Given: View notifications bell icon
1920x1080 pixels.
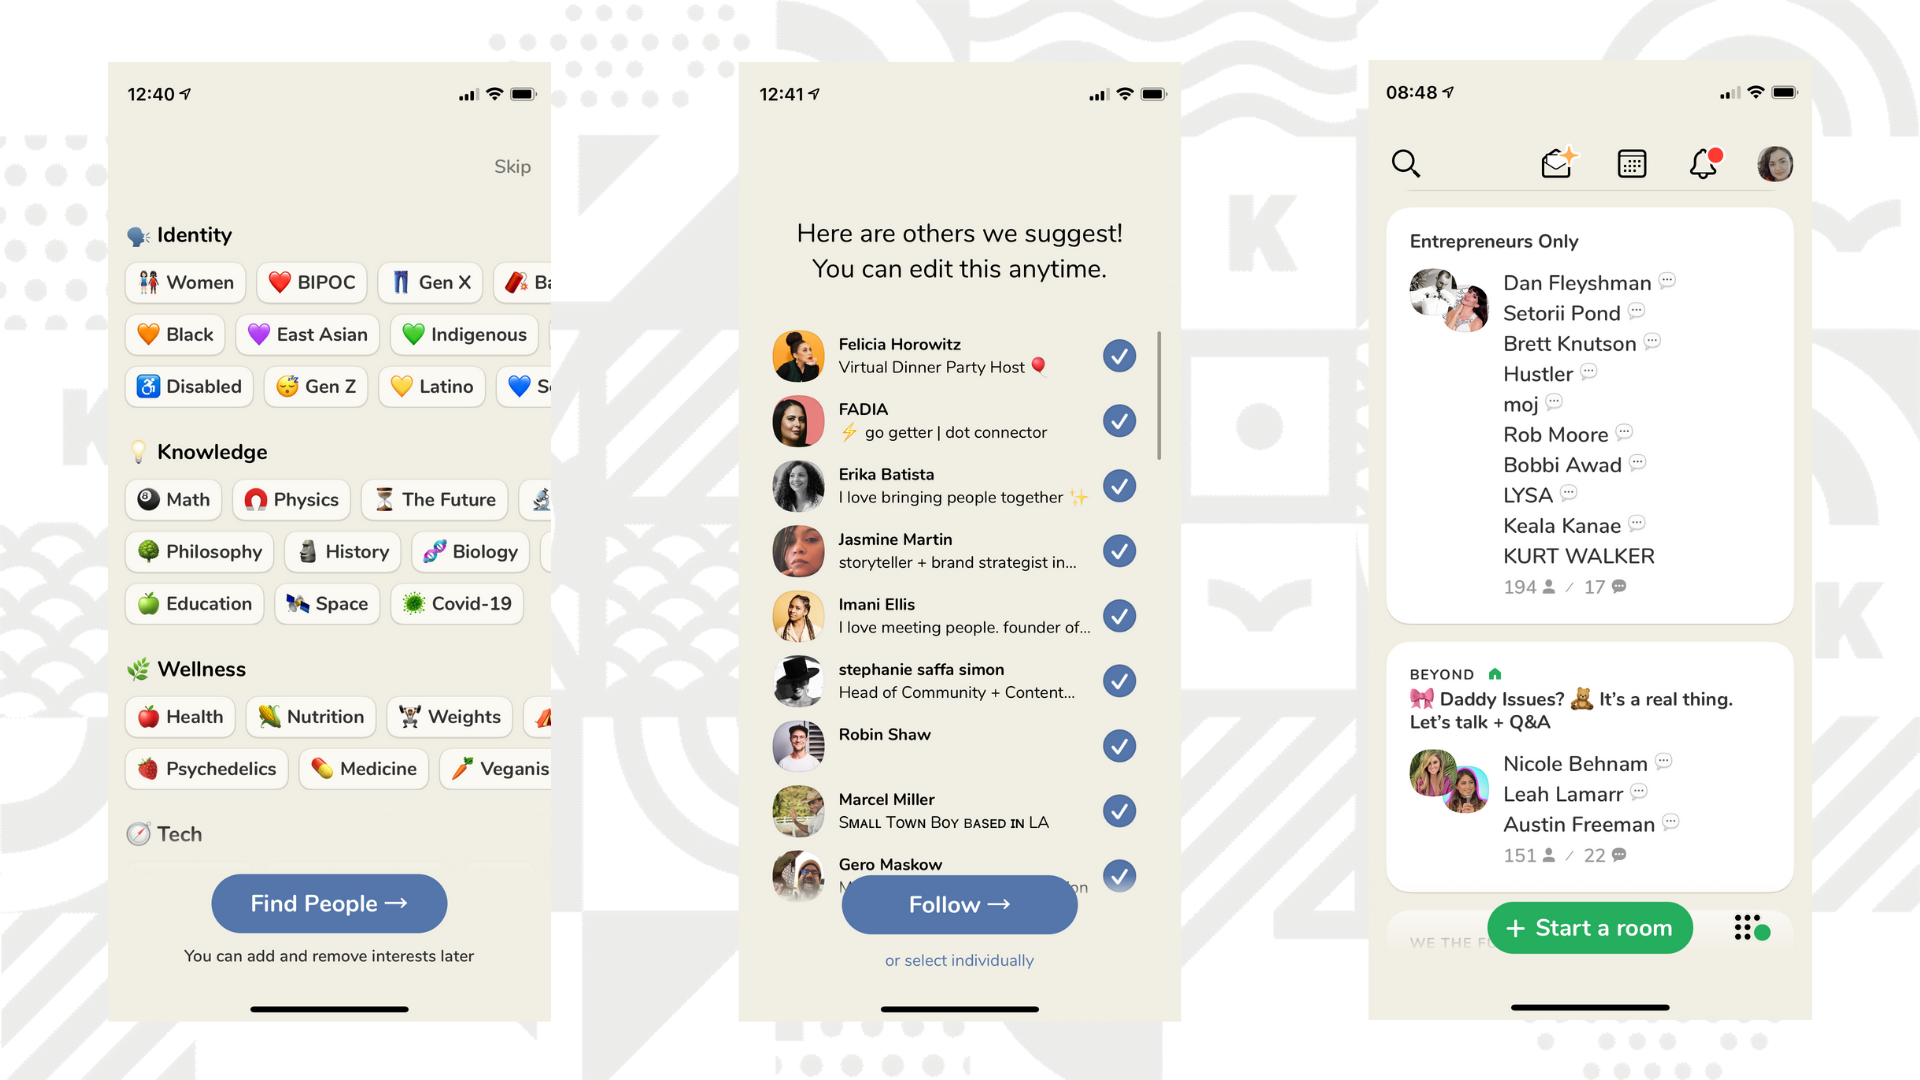Looking at the screenshot, I should point(1705,164).
